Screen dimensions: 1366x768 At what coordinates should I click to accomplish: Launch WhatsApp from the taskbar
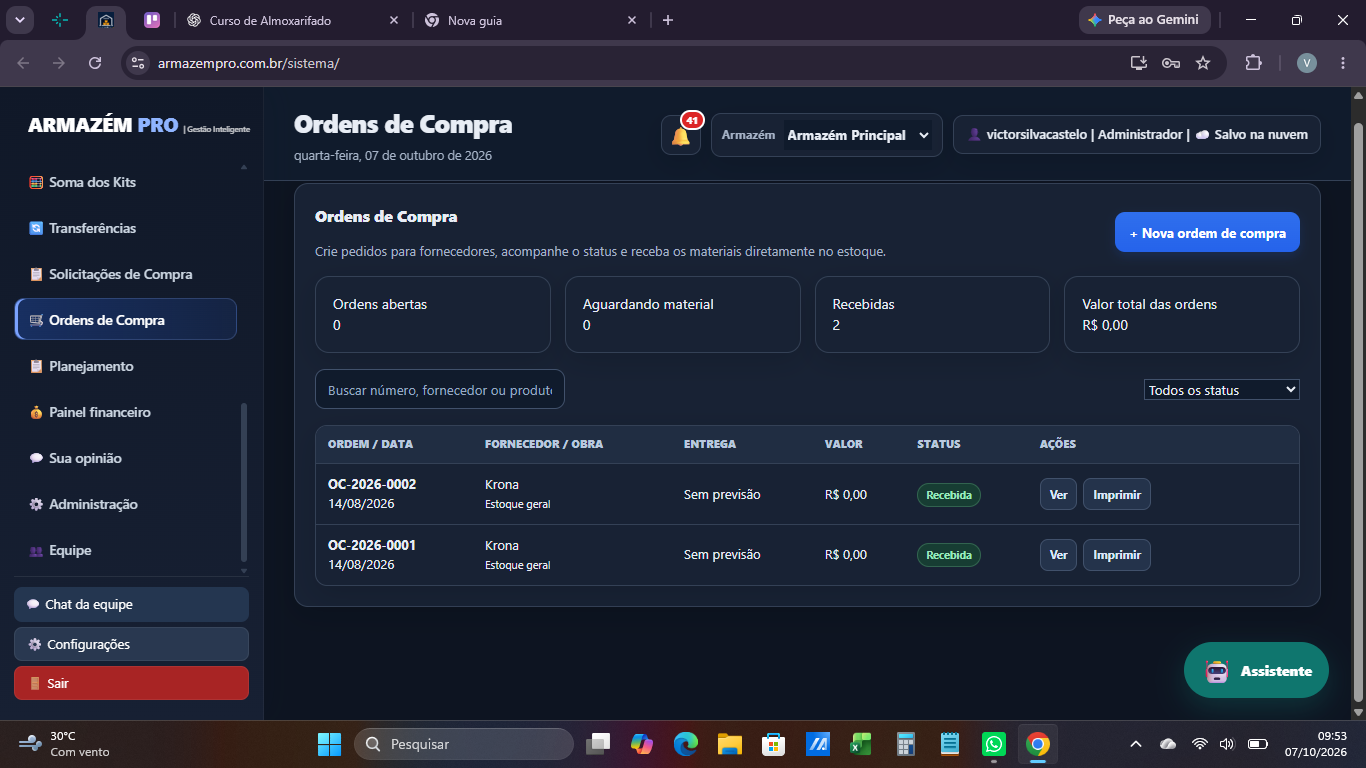(x=993, y=744)
